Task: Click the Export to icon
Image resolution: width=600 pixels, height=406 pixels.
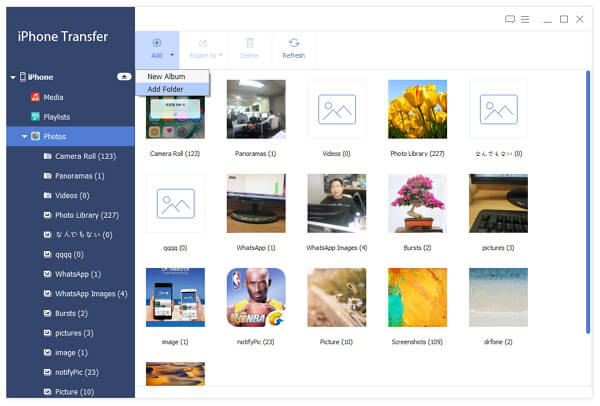Action: click(x=203, y=43)
